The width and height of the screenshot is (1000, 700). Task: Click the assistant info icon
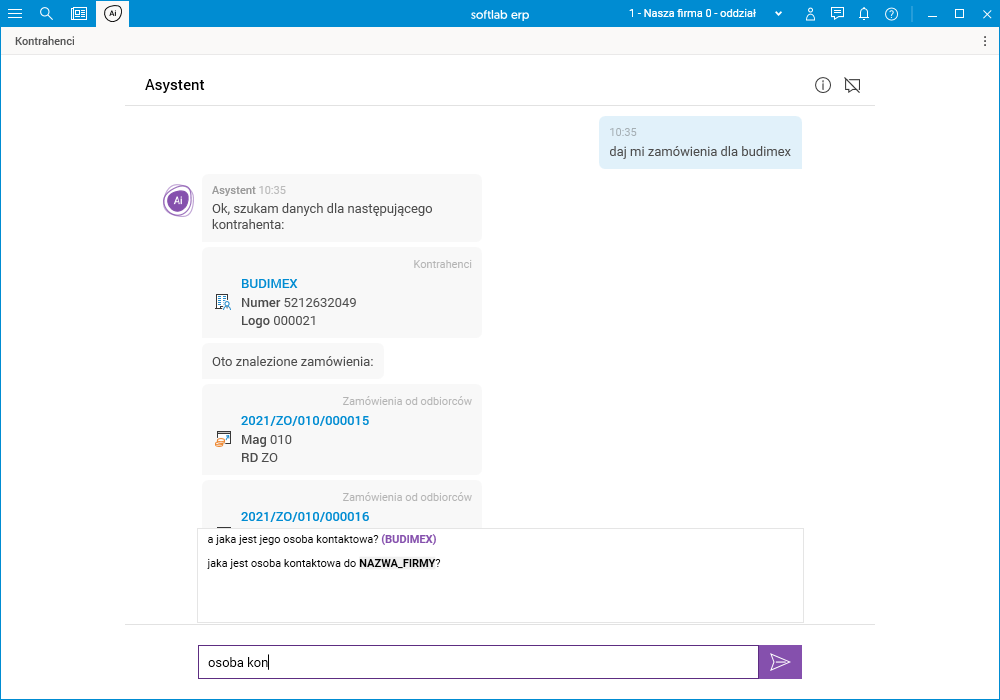point(823,85)
